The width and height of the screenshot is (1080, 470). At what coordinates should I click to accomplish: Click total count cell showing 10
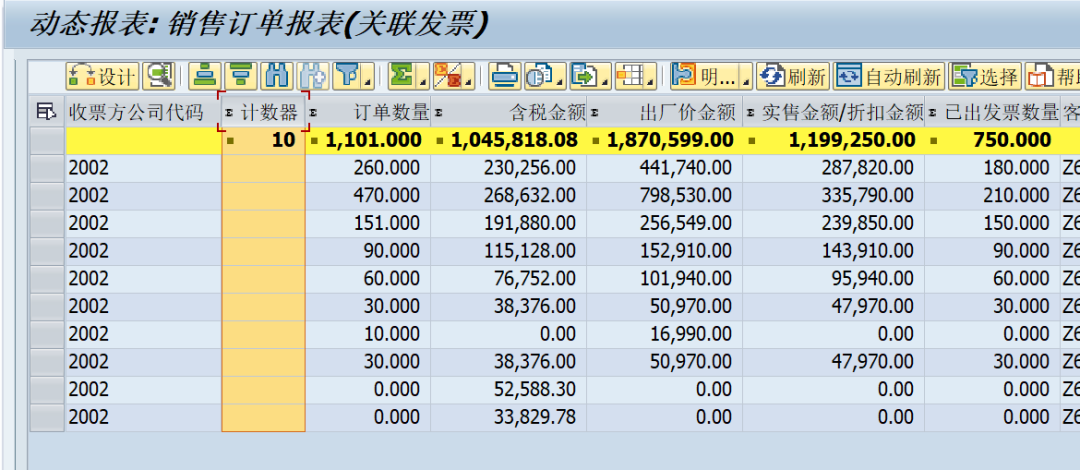pos(263,141)
